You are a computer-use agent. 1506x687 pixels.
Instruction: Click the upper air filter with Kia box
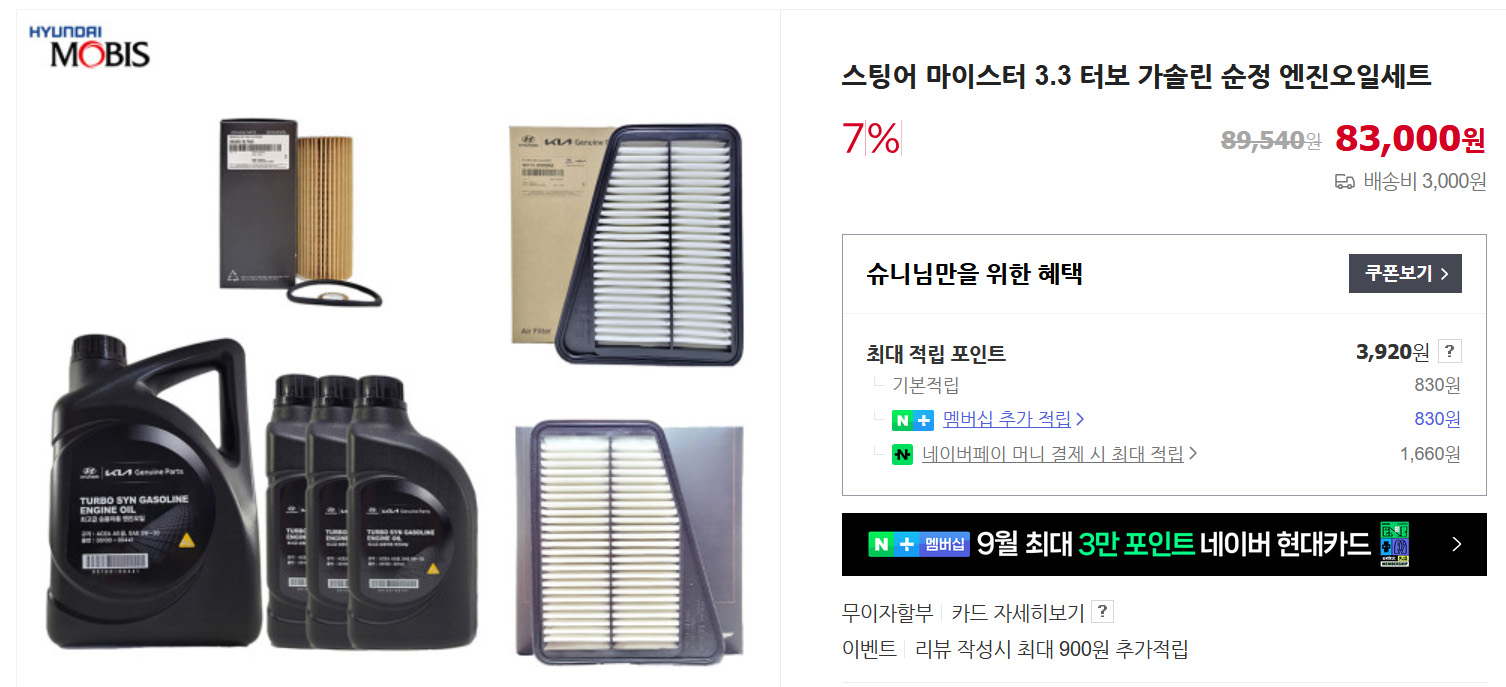pyautogui.click(x=626, y=241)
